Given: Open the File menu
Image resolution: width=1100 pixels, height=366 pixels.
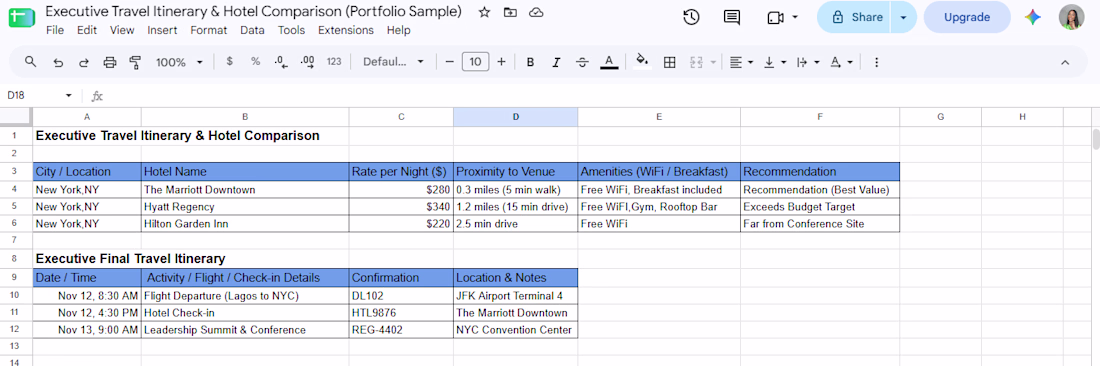Looking at the screenshot, I should click(x=55, y=30).
